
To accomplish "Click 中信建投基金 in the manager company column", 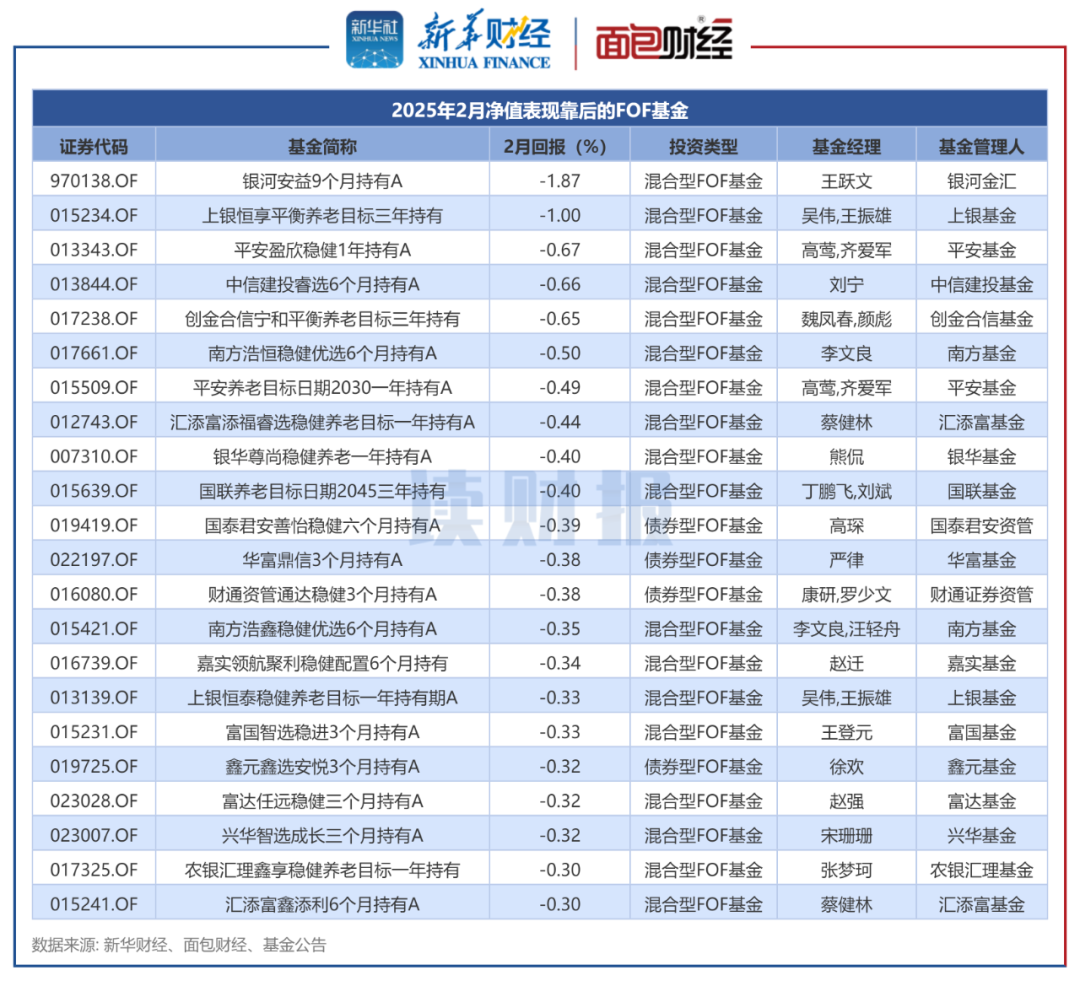I will [980, 285].
